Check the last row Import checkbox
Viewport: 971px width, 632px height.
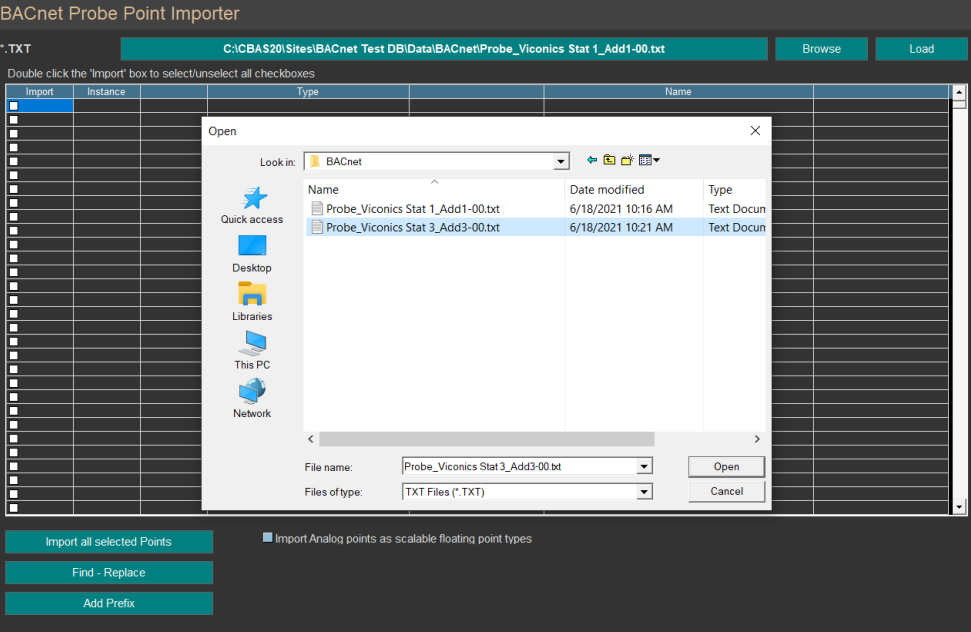coord(14,507)
